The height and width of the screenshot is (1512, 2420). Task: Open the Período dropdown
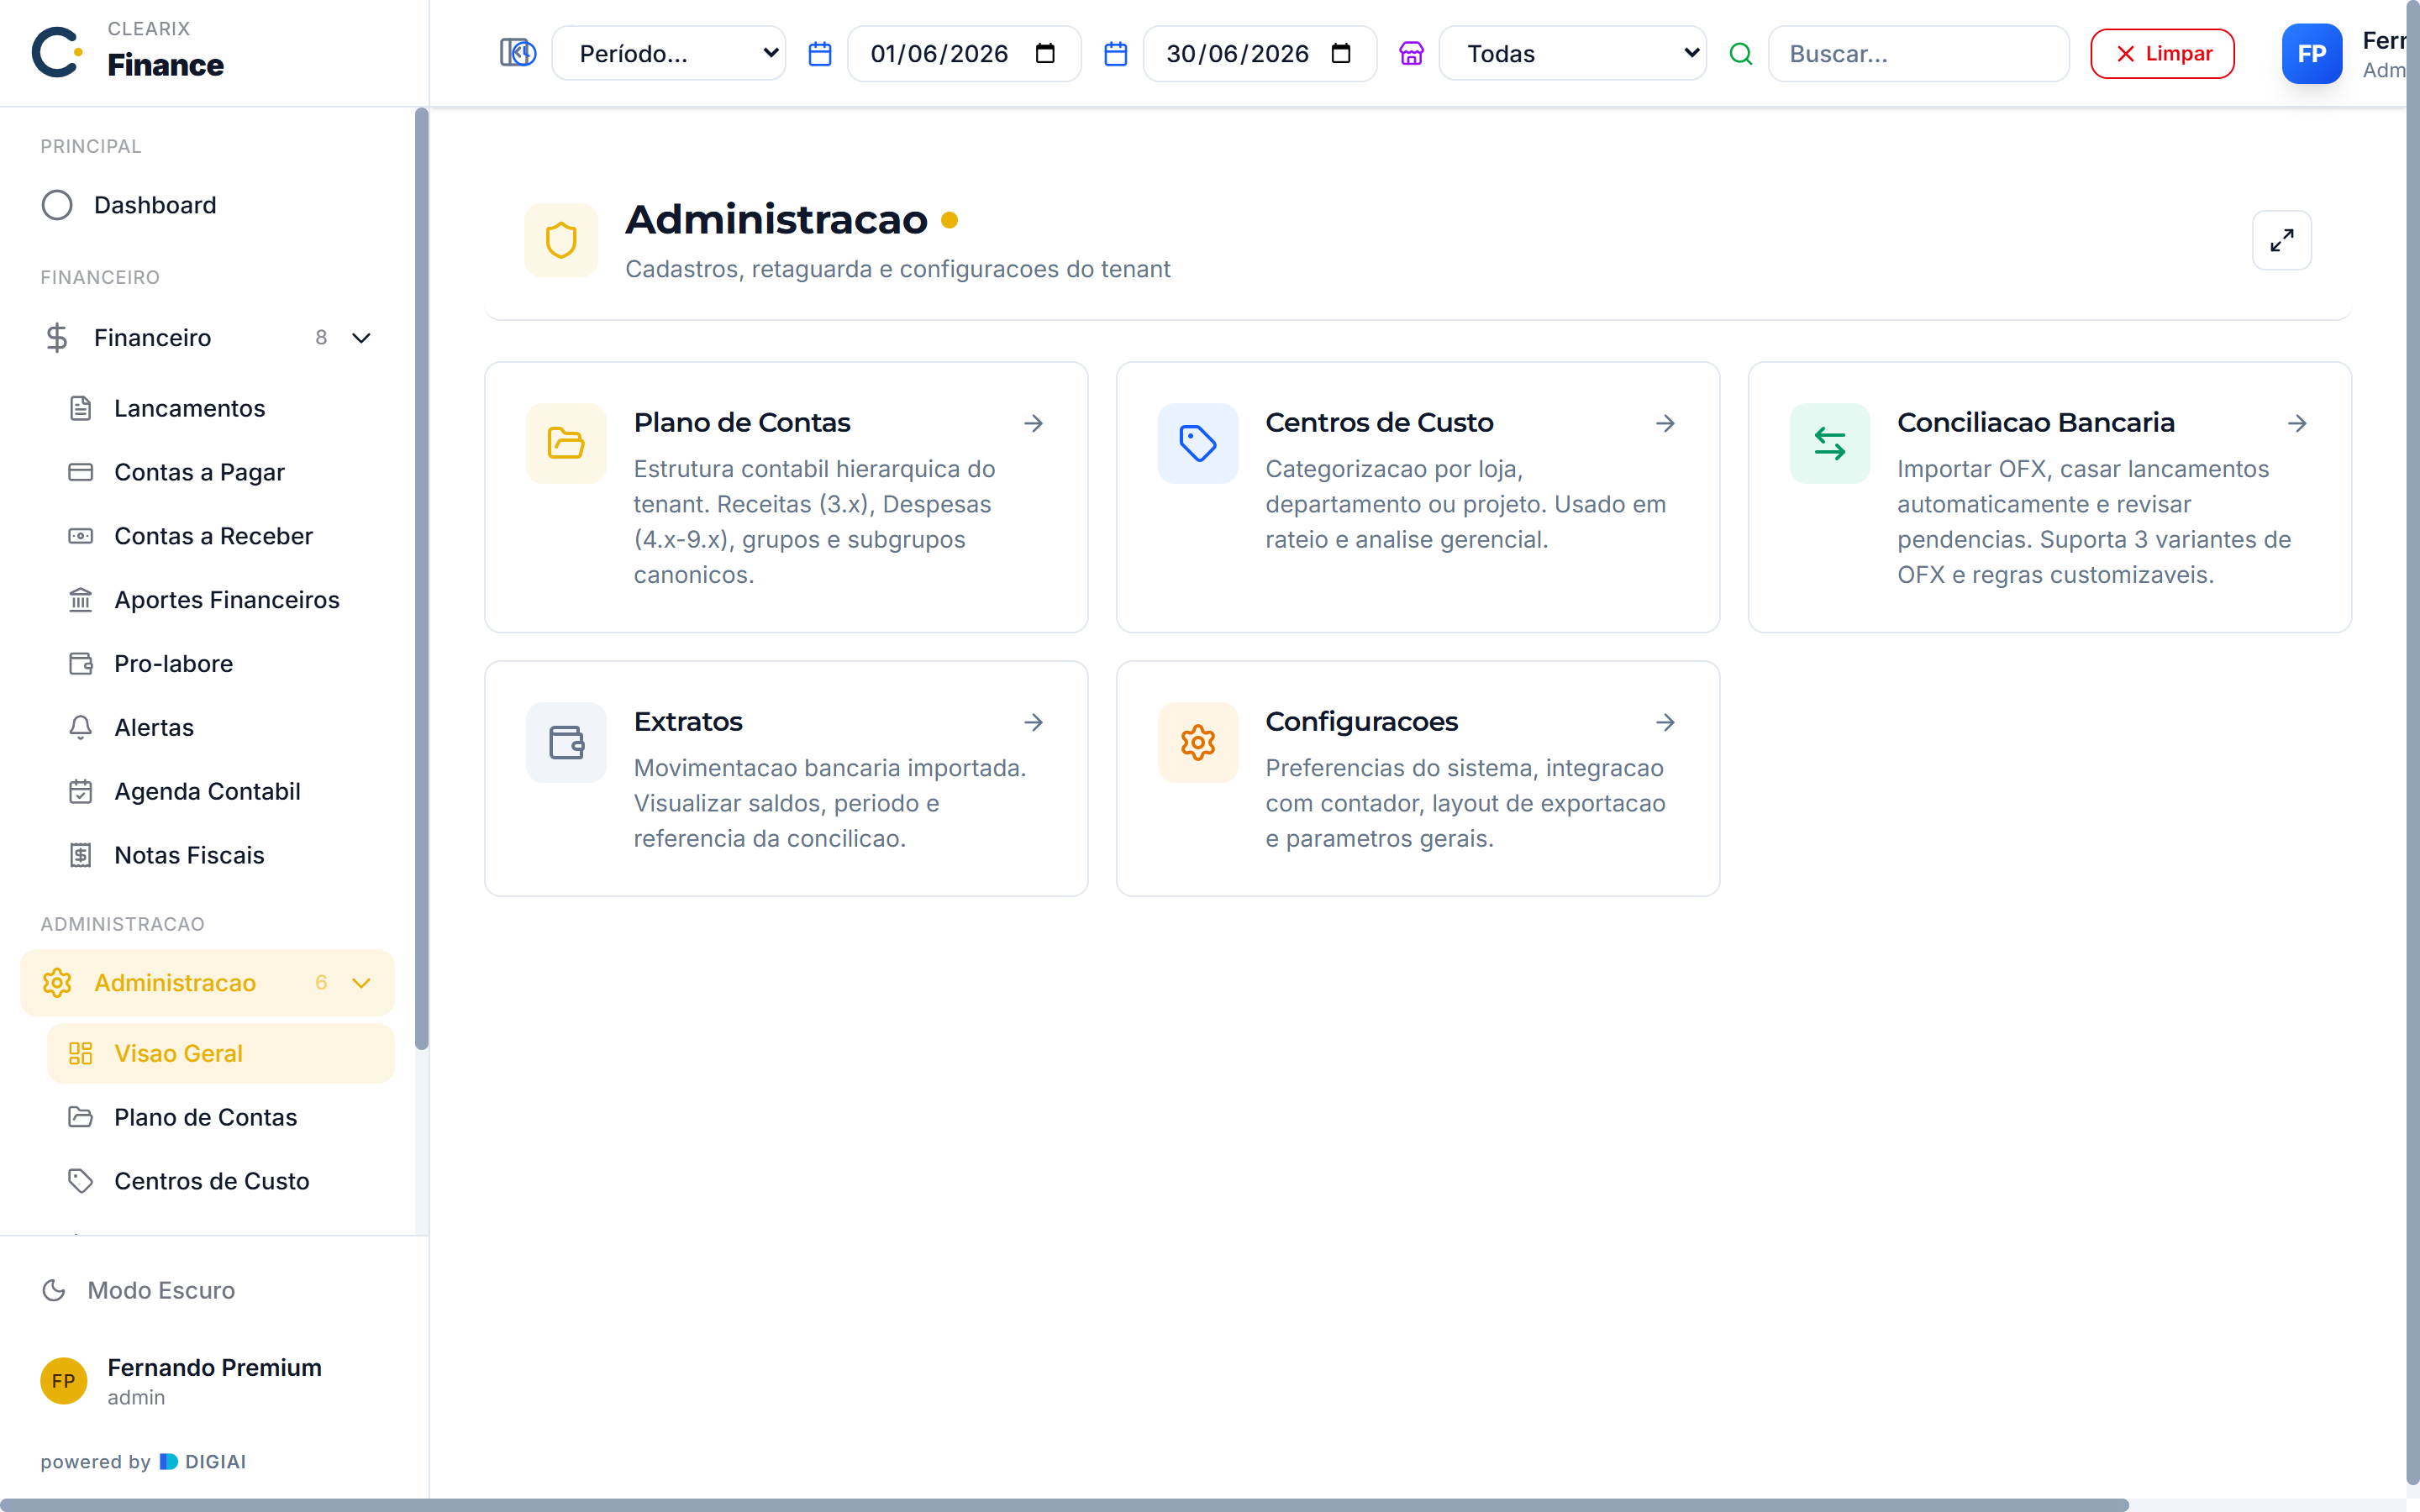[668, 54]
